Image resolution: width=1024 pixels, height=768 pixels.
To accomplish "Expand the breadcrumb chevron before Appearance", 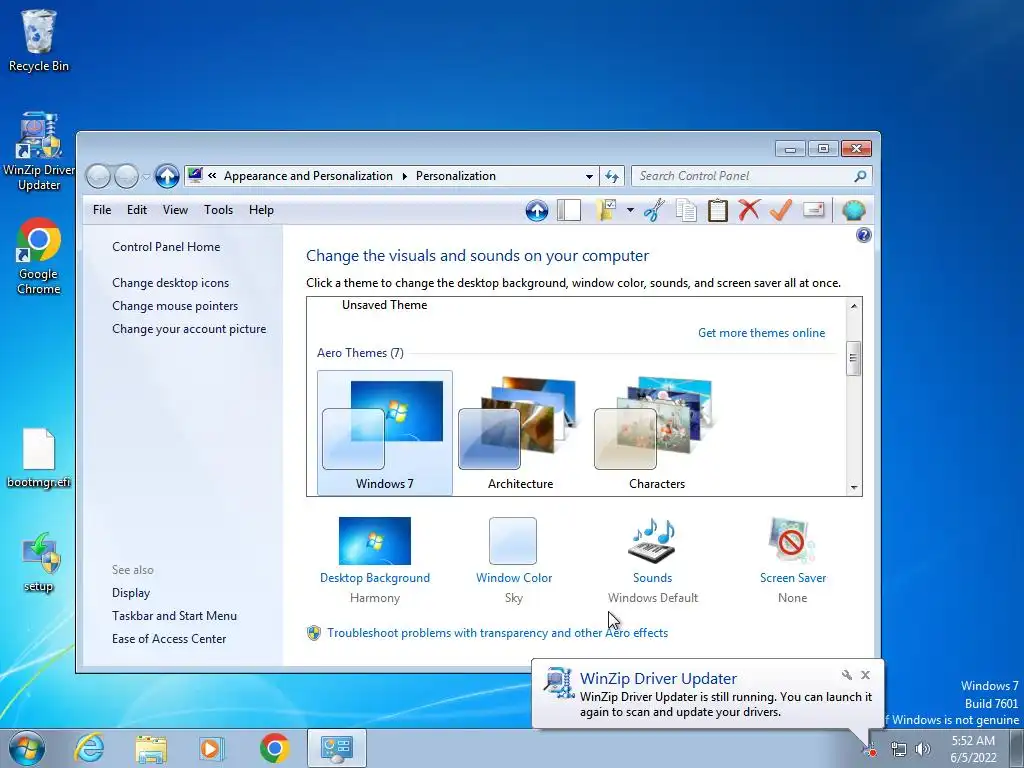I will [212, 176].
